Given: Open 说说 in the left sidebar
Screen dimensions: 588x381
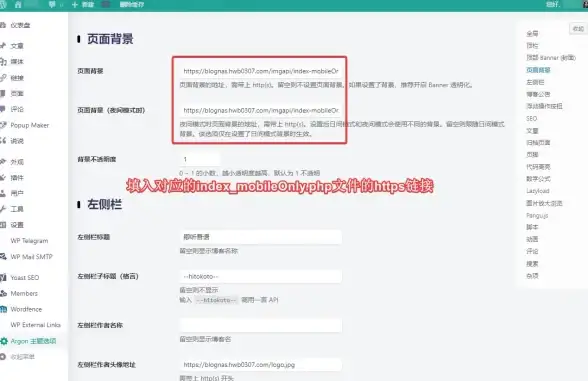Looking at the screenshot, I should (x=17, y=141).
